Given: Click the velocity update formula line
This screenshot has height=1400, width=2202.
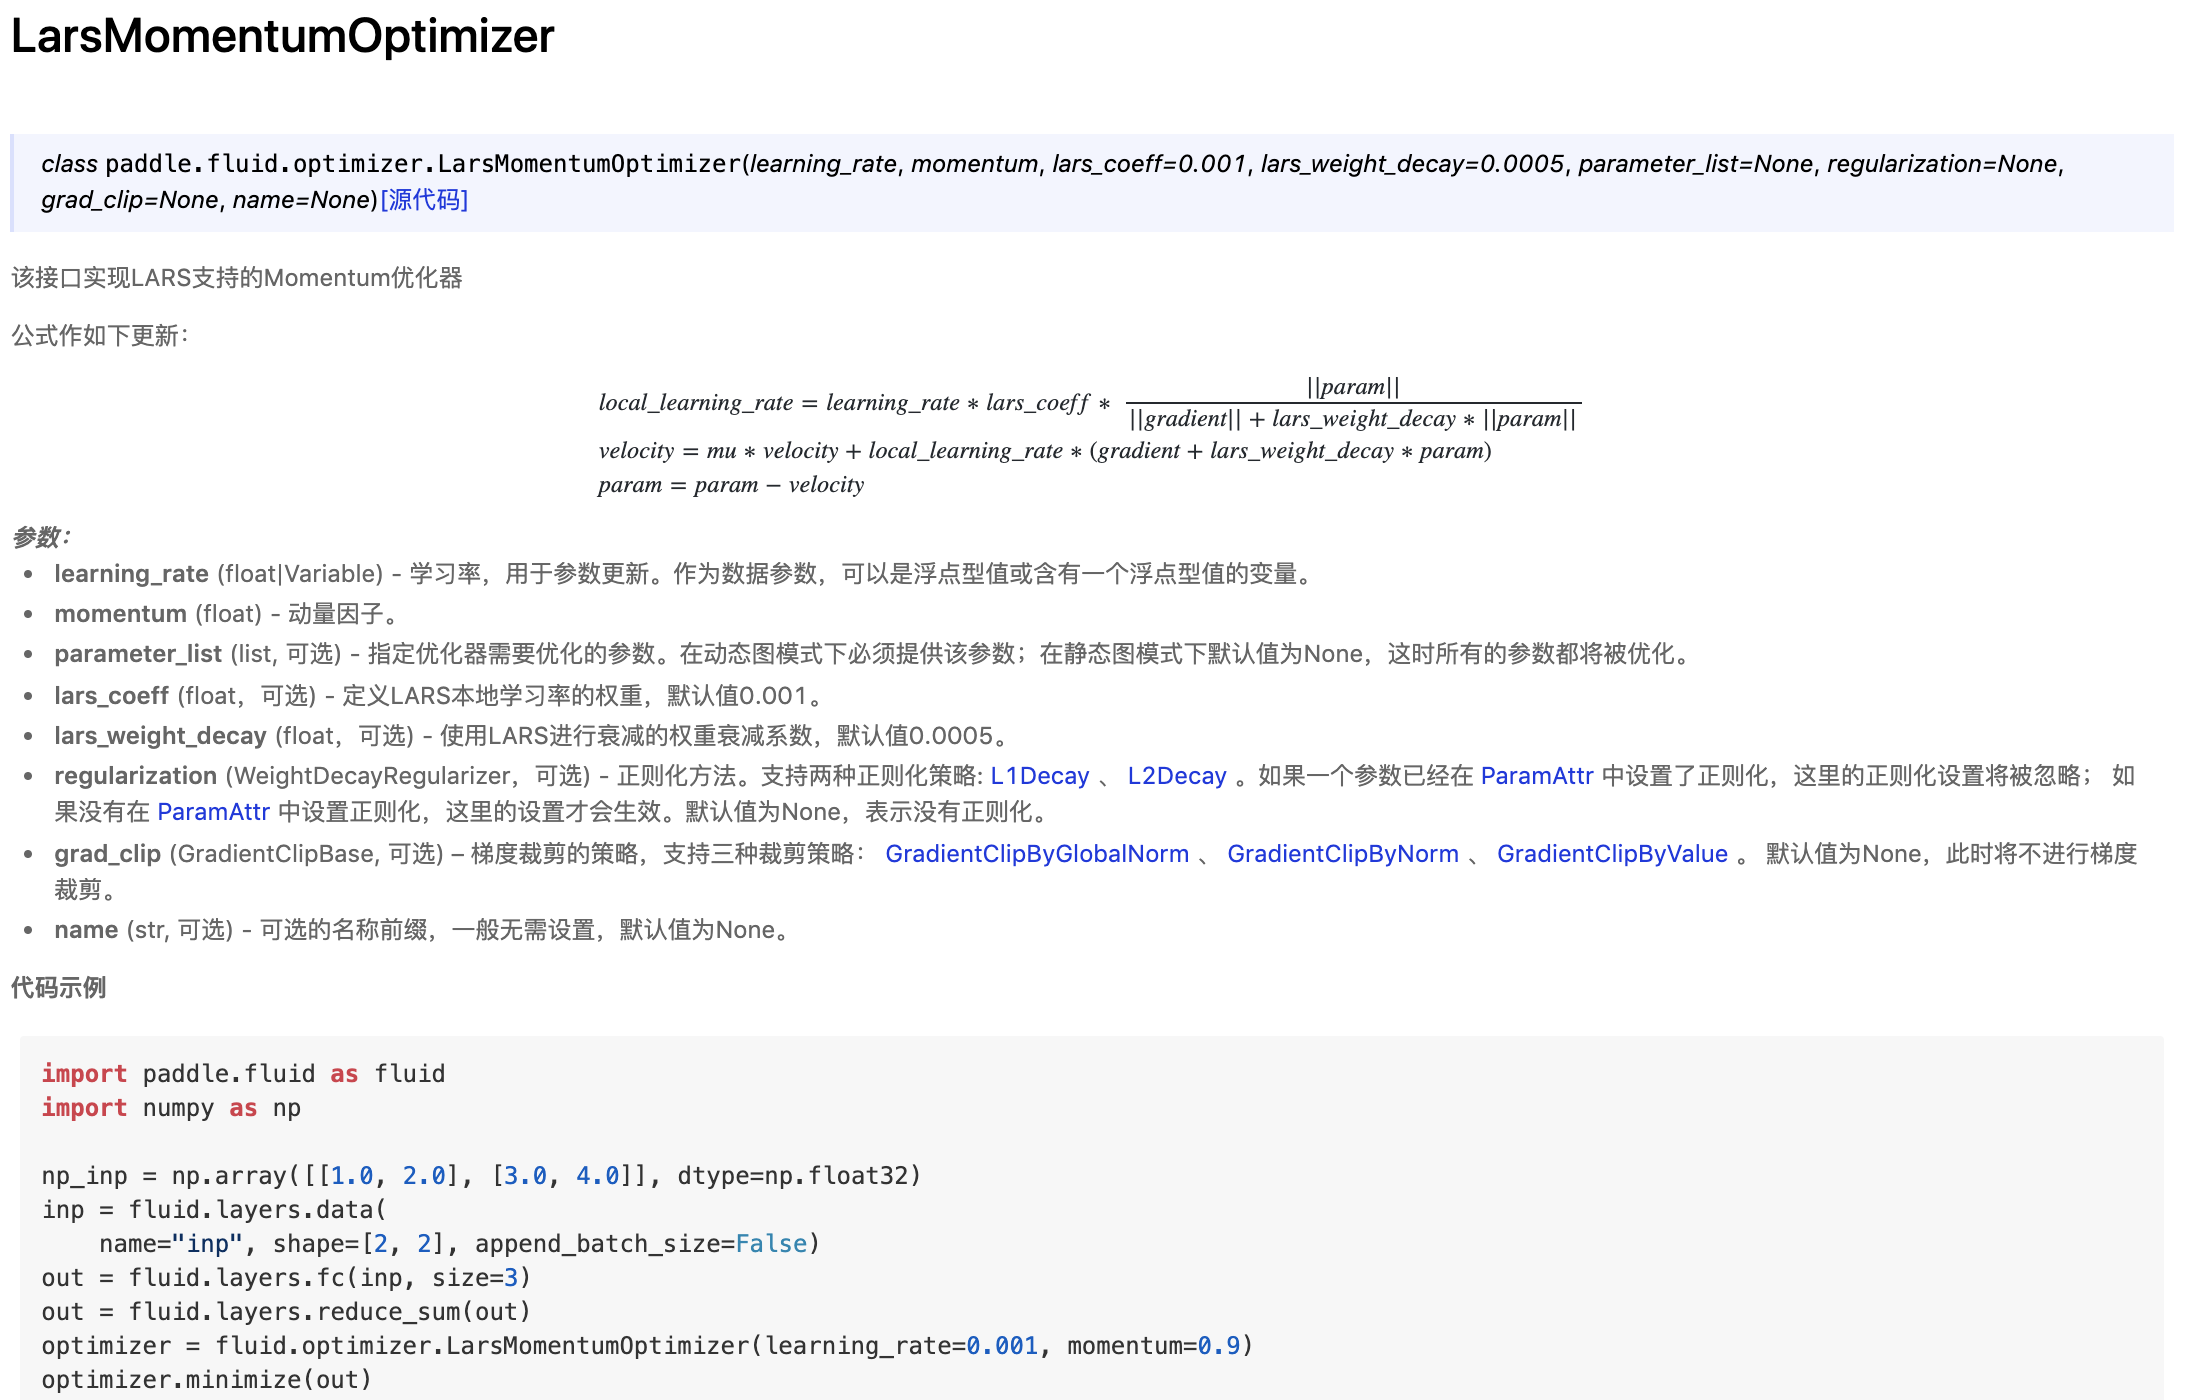Looking at the screenshot, I should coord(1044,451).
